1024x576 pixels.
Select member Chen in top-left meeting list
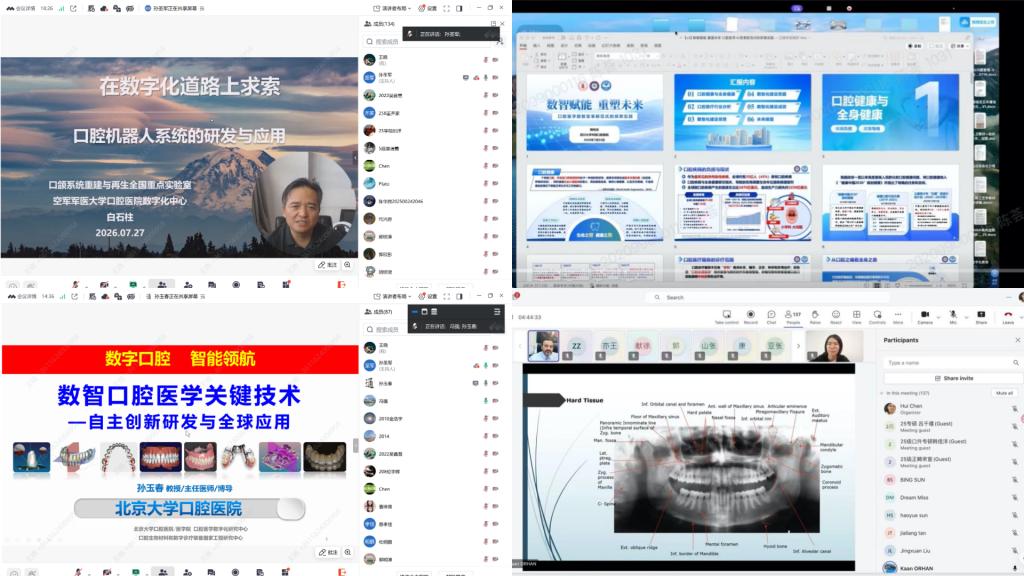[430, 166]
